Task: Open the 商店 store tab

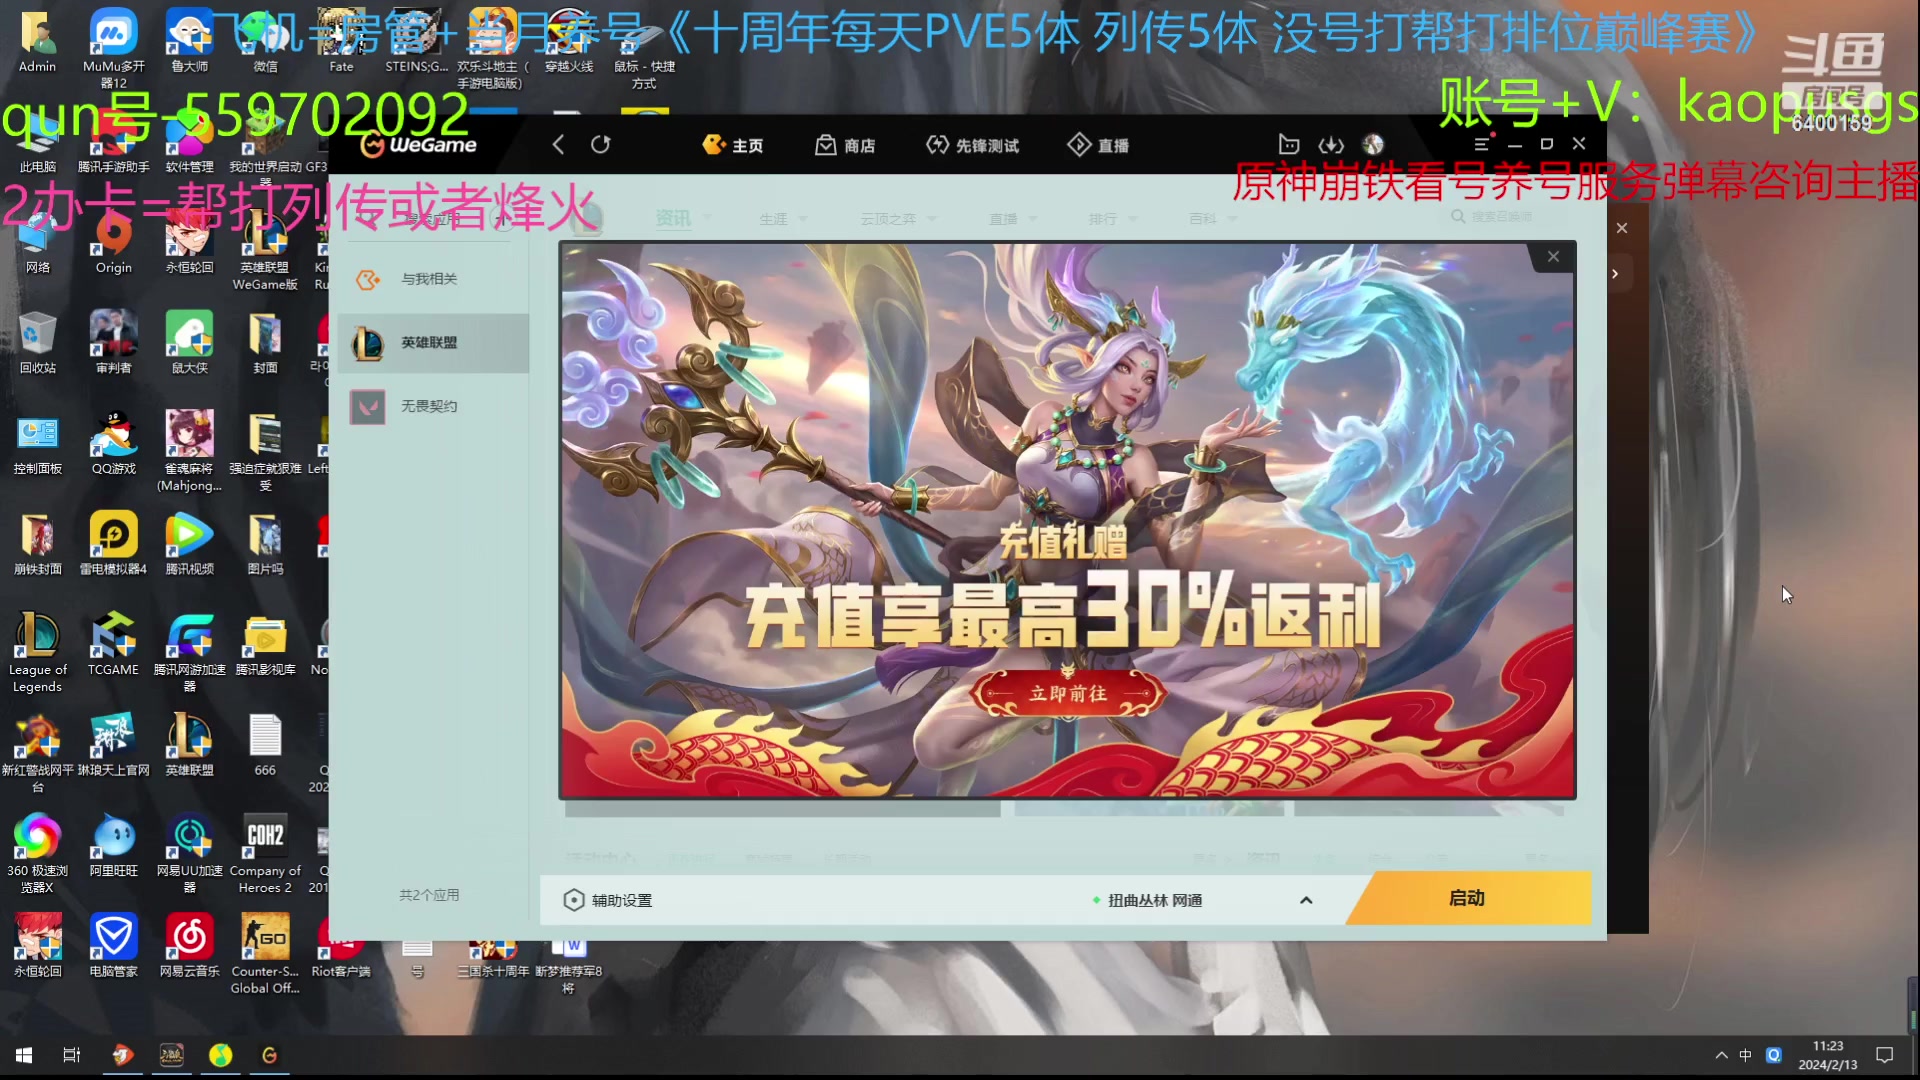Action: (x=845, y=145)
